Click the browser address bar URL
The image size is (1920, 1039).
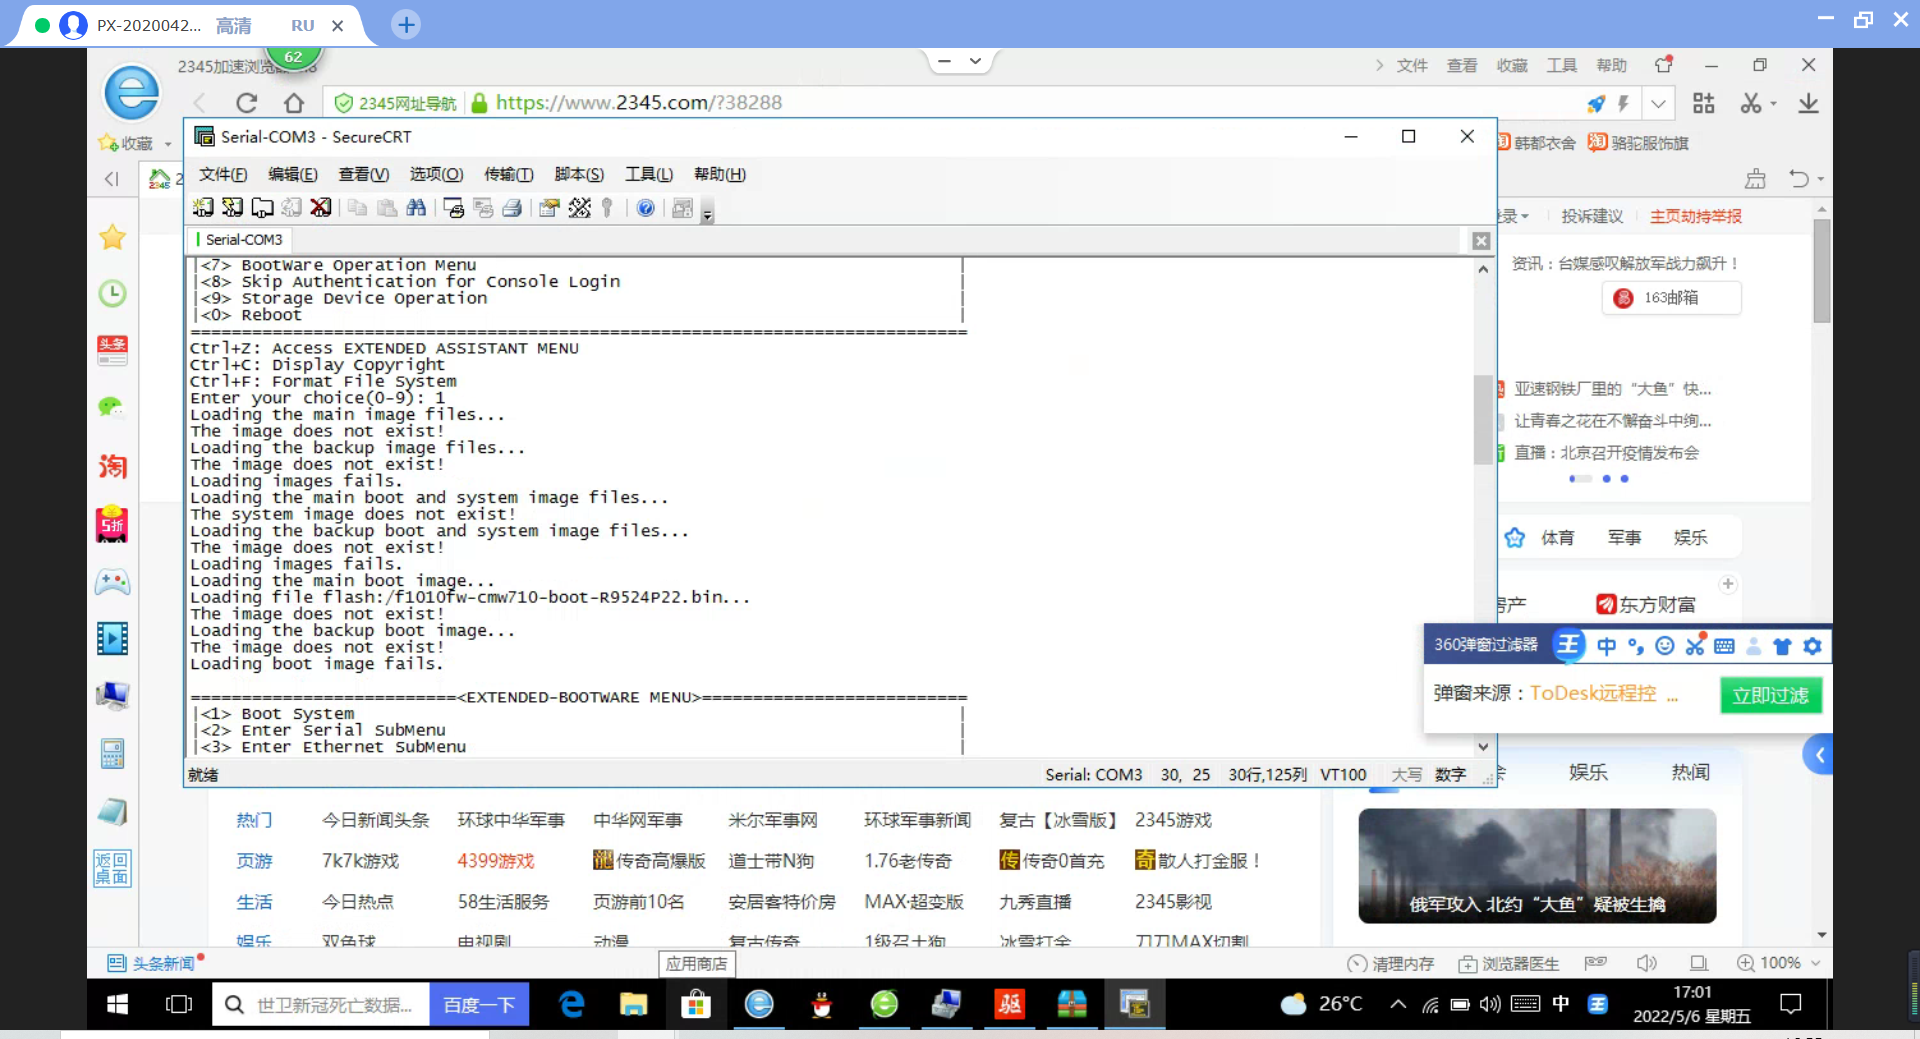638,103
